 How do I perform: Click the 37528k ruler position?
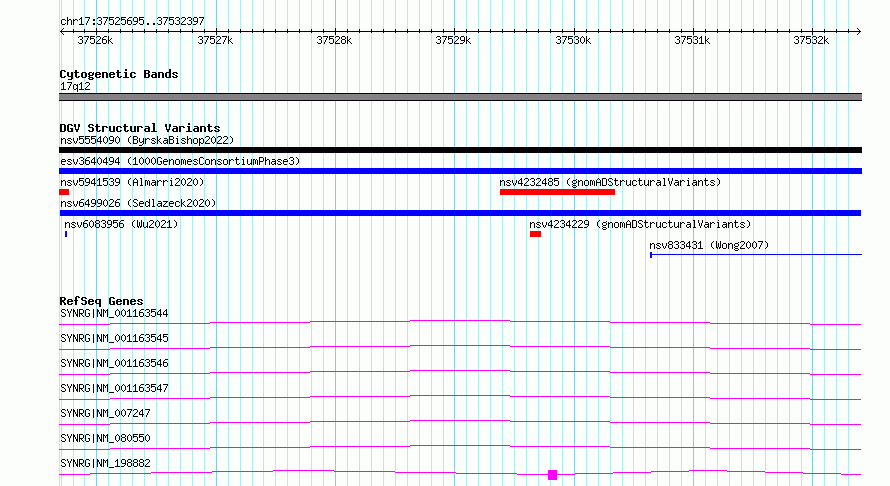(334, 40)
